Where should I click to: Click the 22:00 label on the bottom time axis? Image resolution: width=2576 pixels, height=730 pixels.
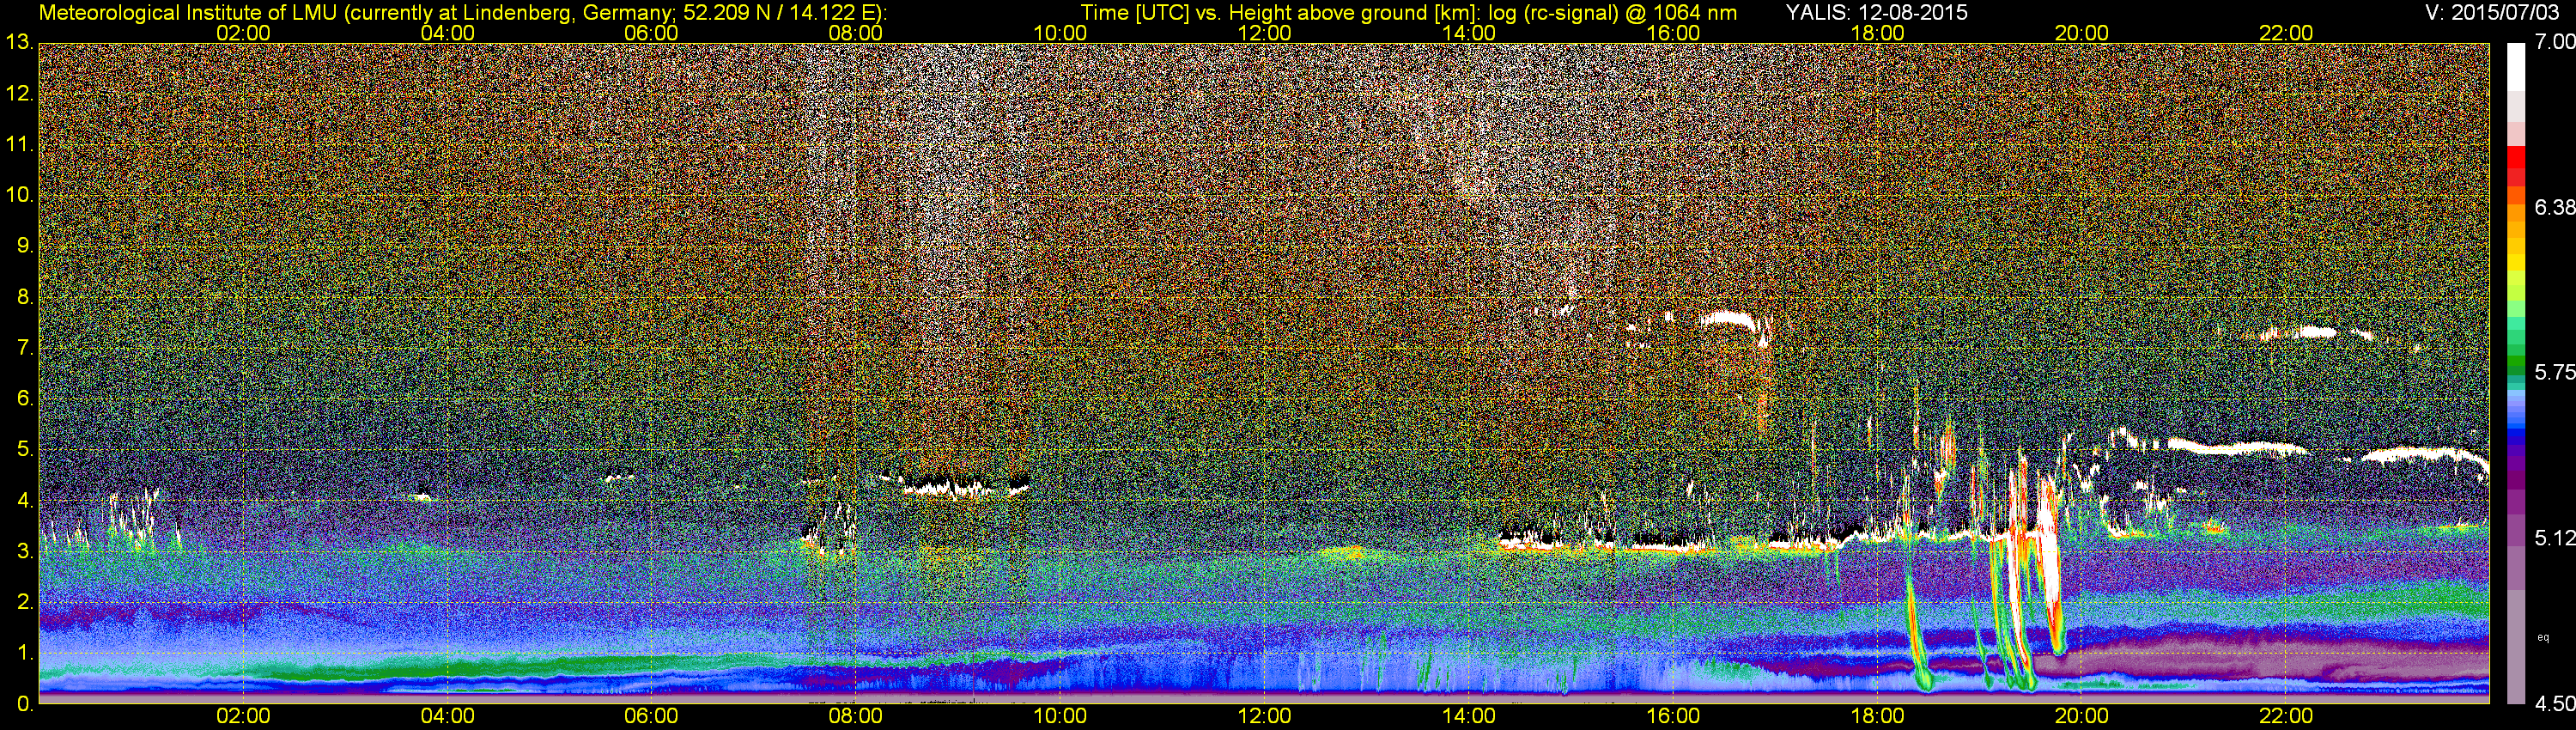[2286, 716]
